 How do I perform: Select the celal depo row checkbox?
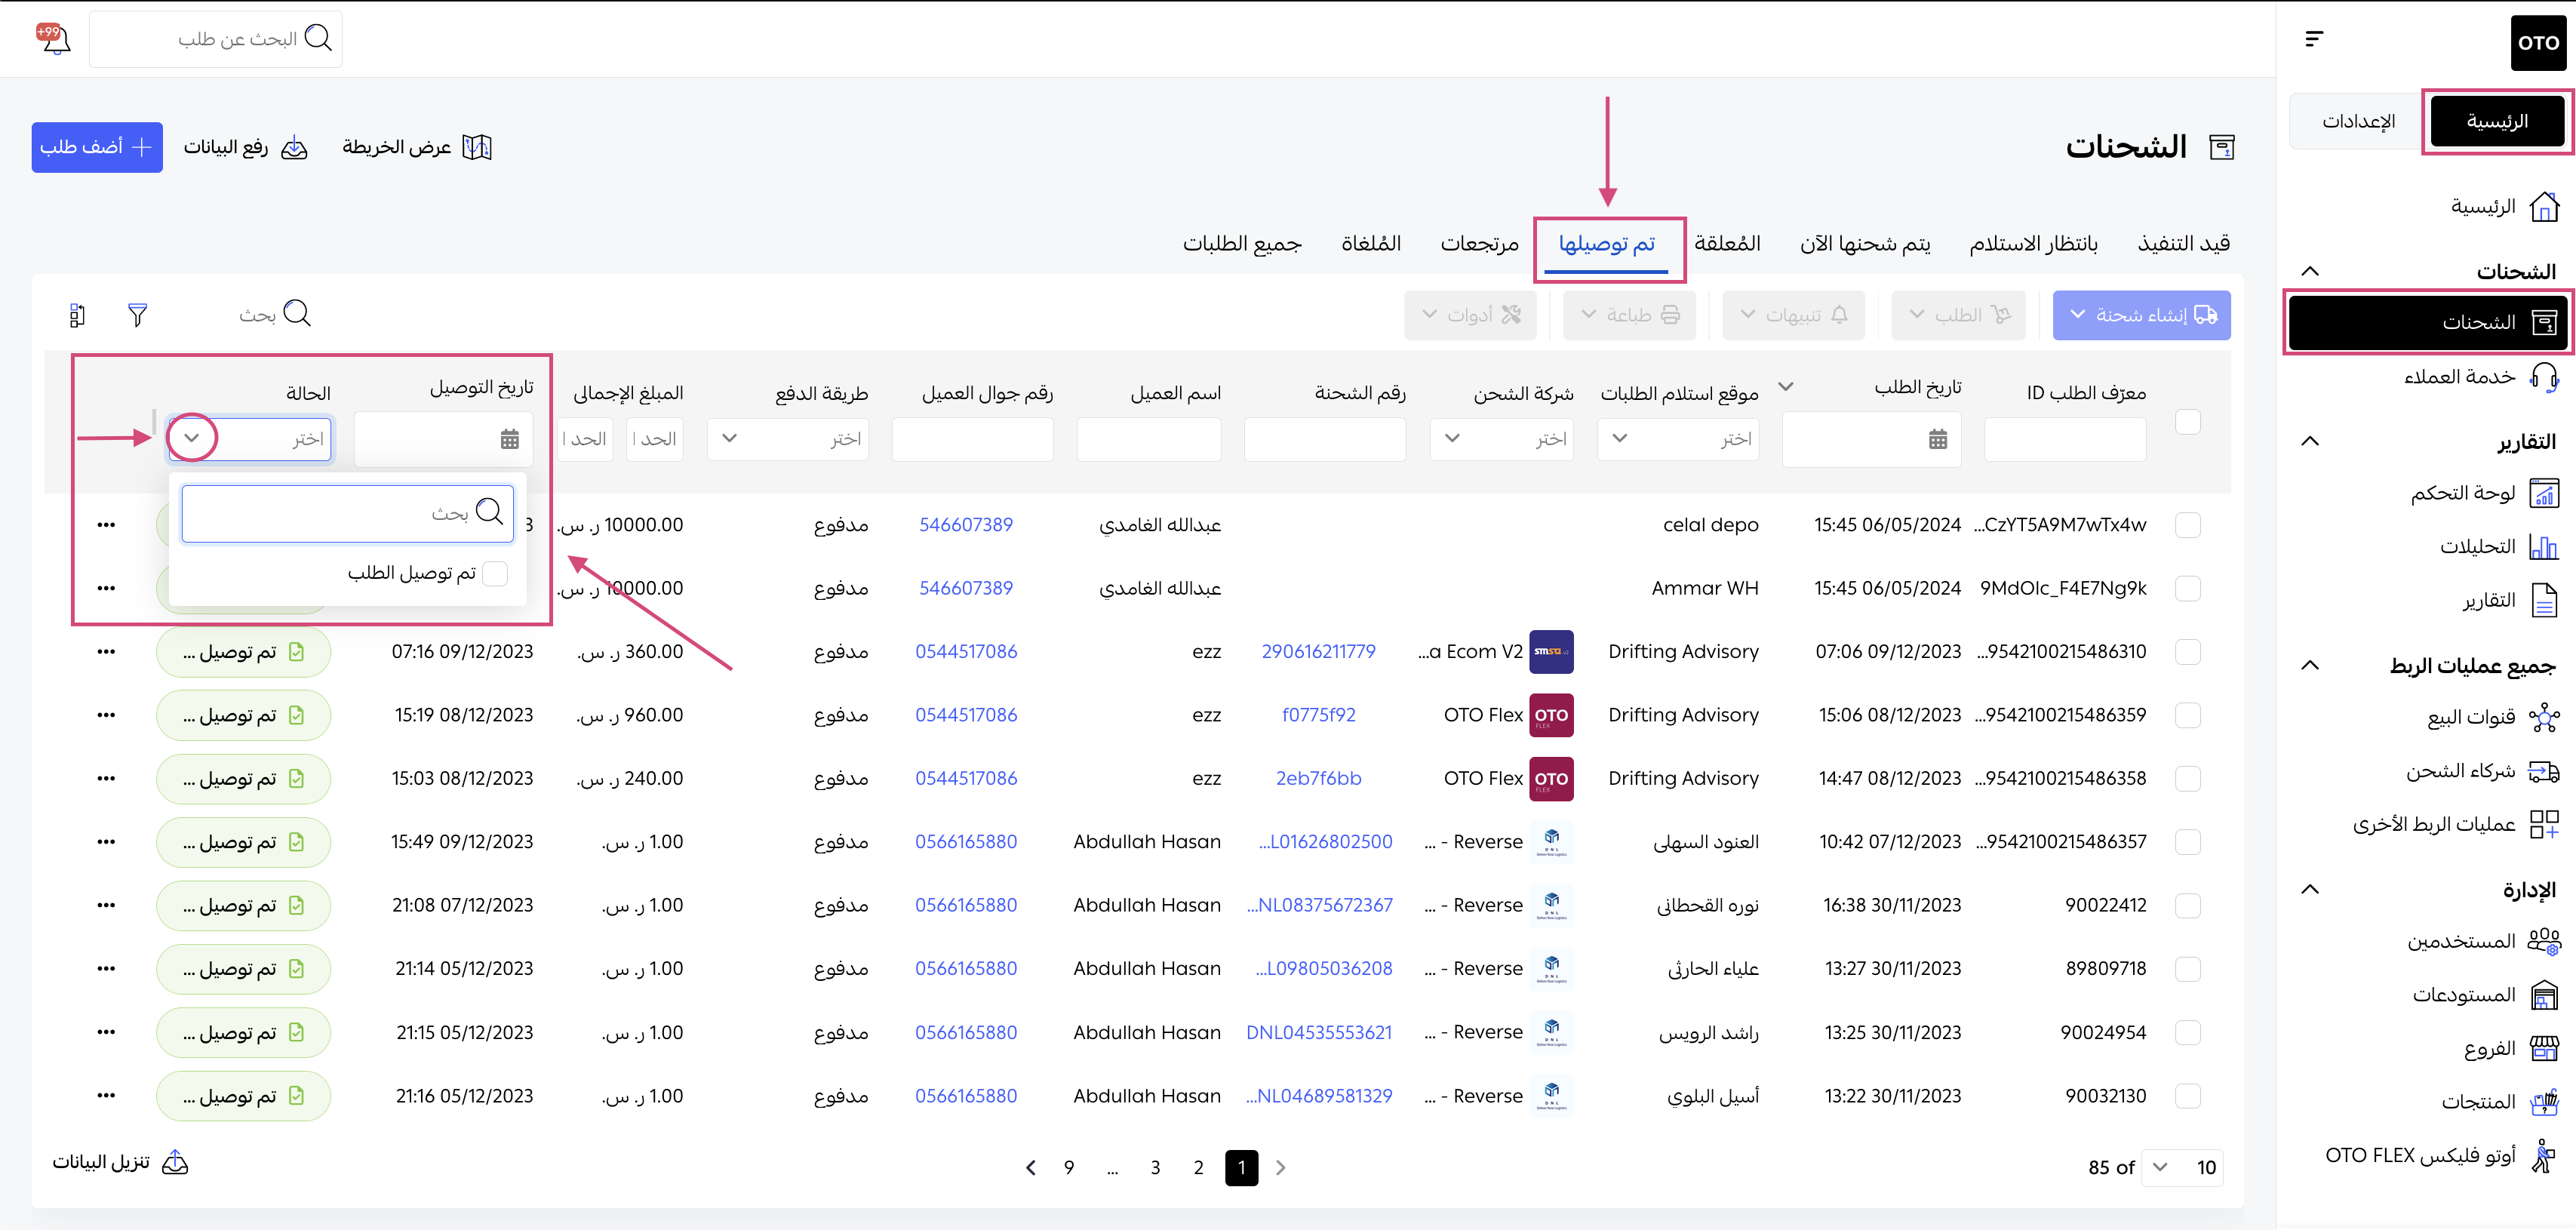2187,525
